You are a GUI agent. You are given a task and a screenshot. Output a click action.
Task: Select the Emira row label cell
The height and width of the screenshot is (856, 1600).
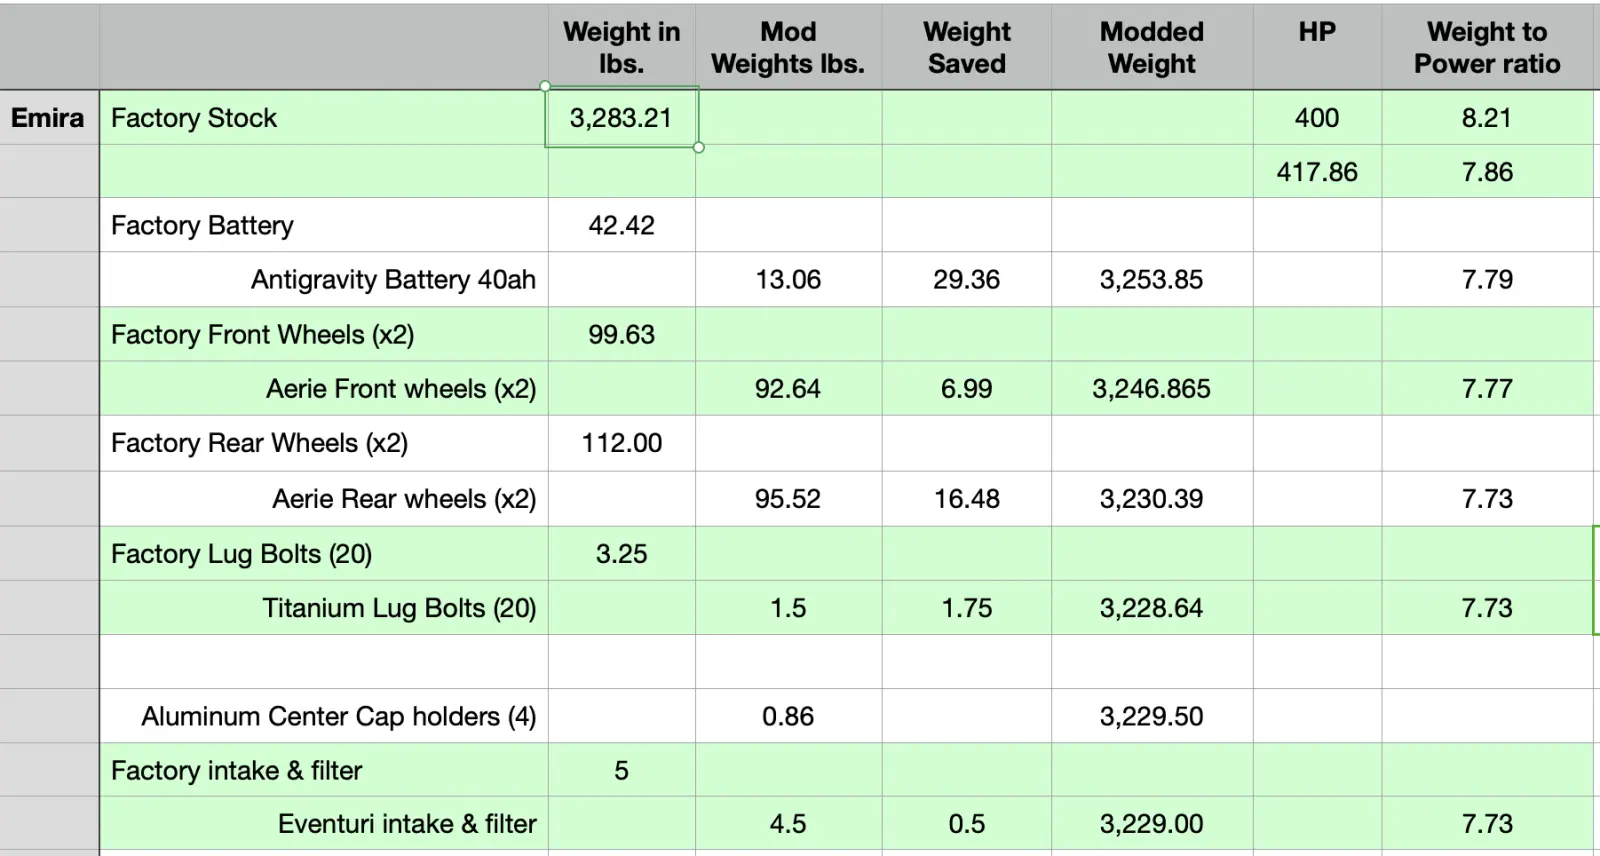point(48,118)
